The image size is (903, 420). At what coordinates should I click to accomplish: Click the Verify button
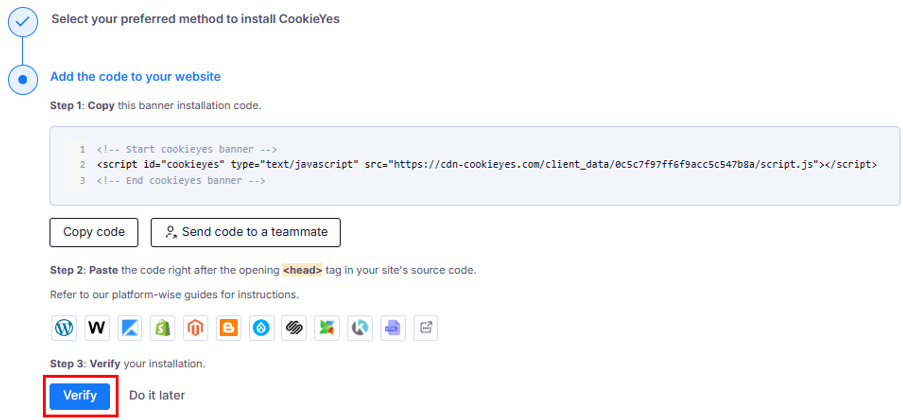80,395
